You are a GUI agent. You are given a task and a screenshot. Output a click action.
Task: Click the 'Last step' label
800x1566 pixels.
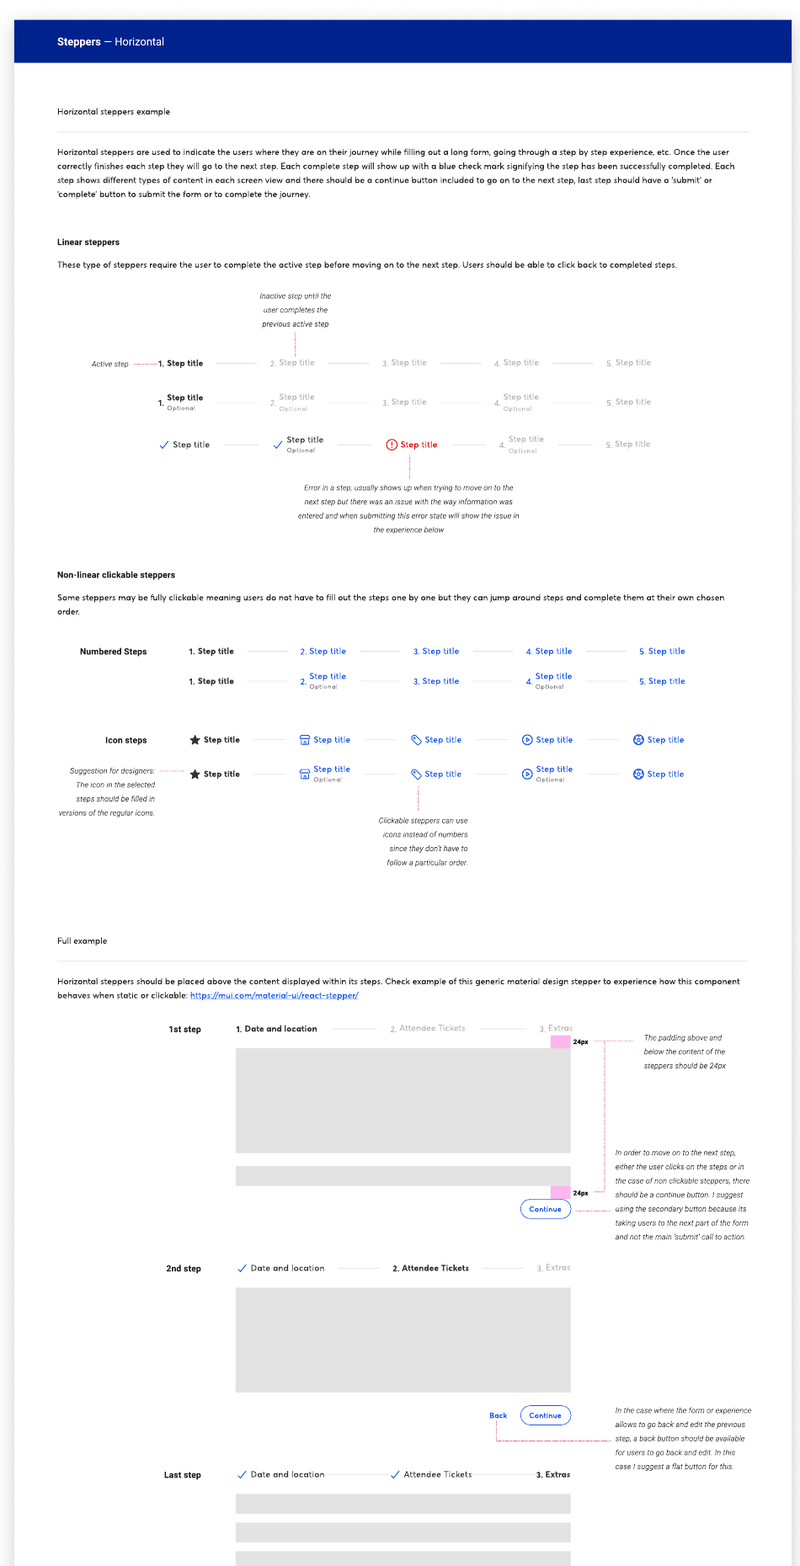(x=183, y=1475)
